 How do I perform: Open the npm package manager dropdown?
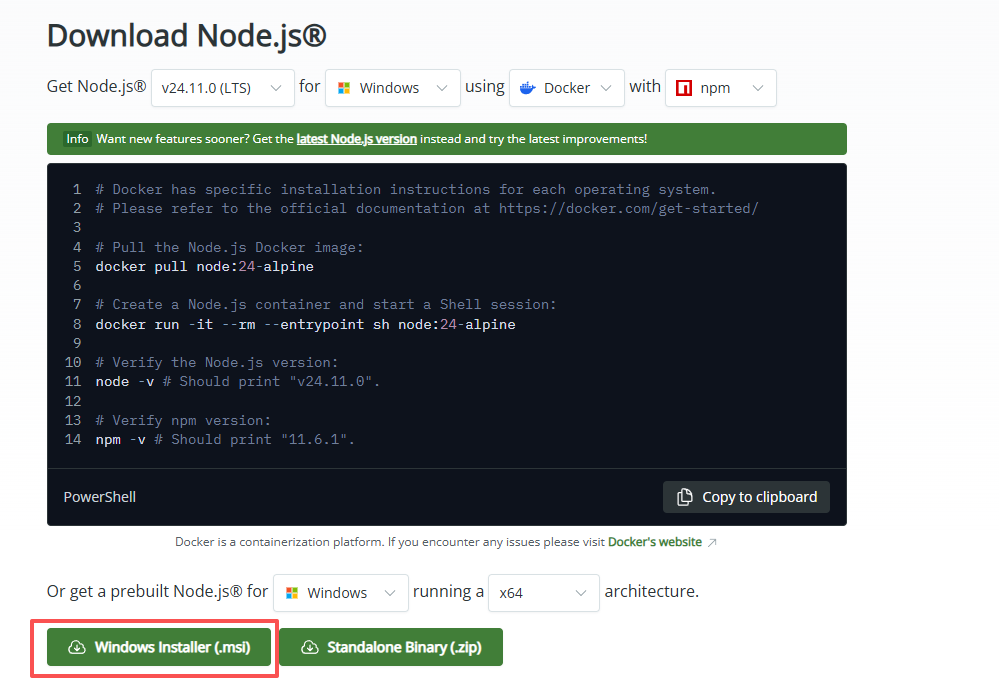[721, 88]
